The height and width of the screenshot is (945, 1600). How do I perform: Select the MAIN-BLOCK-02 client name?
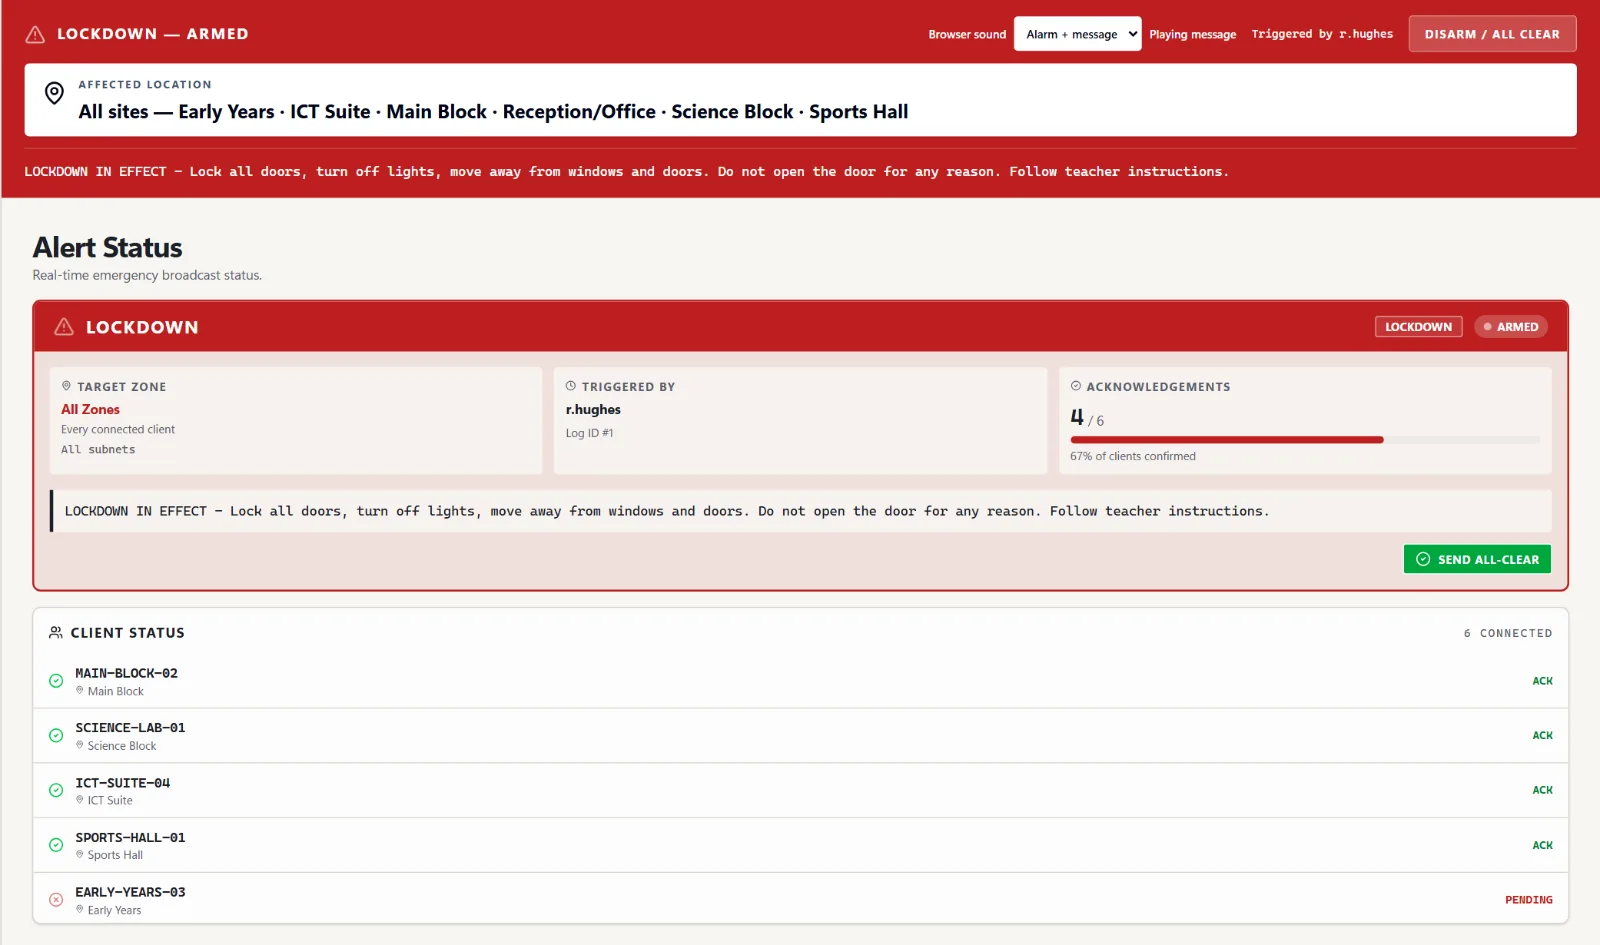point(126,673)
